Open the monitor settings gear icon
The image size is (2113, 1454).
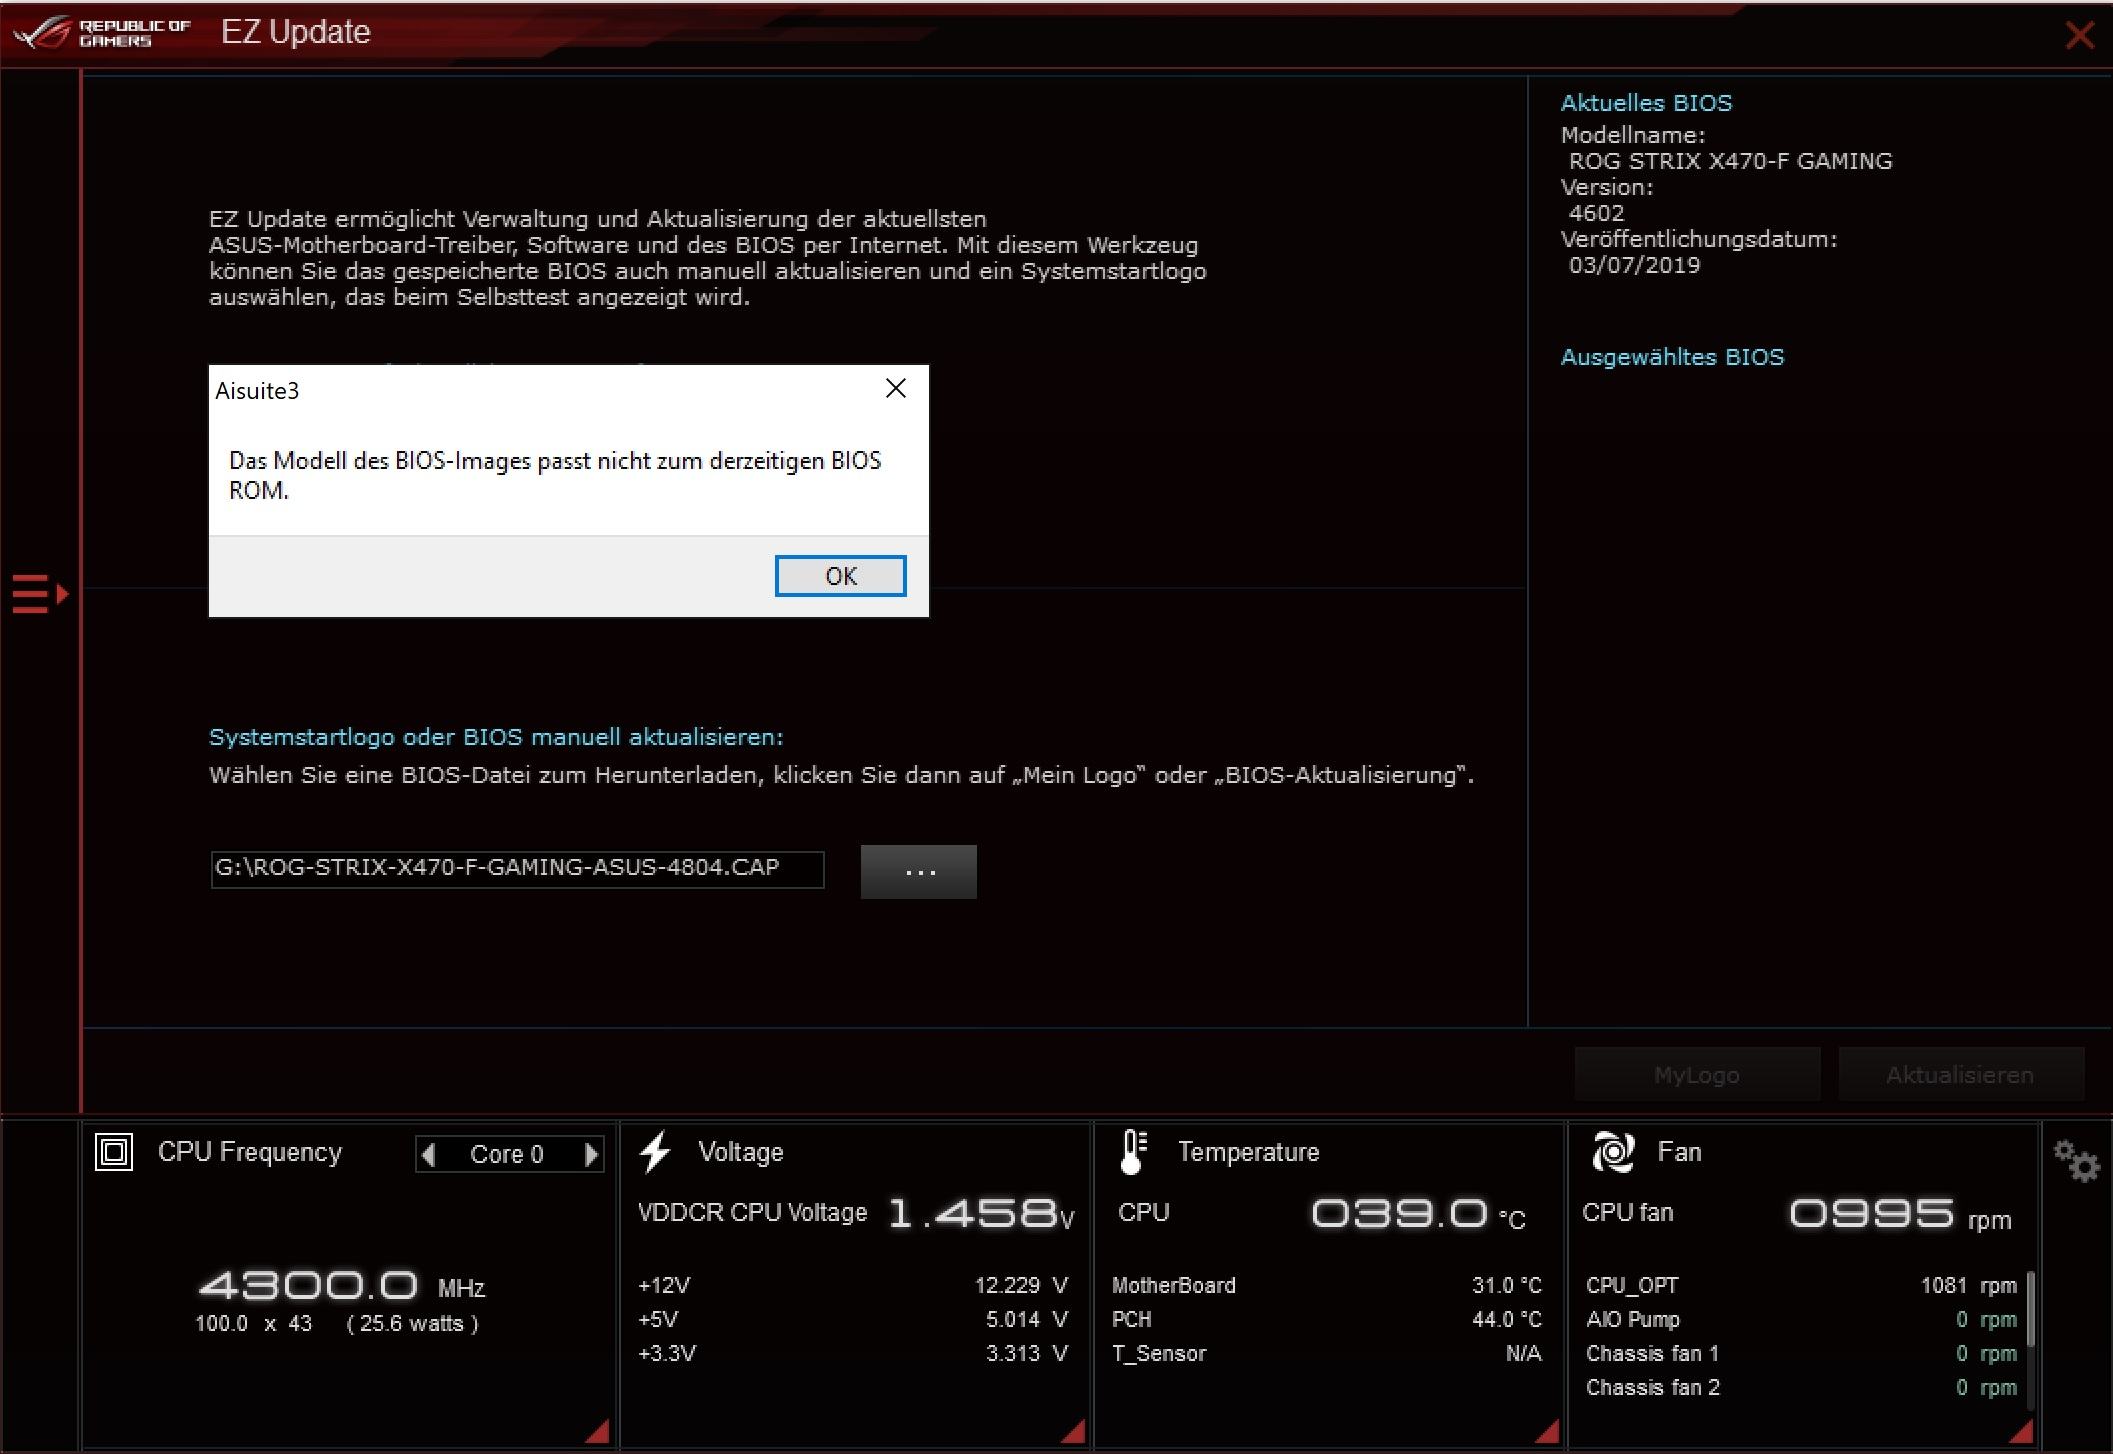click(x=2076, y=1161)
